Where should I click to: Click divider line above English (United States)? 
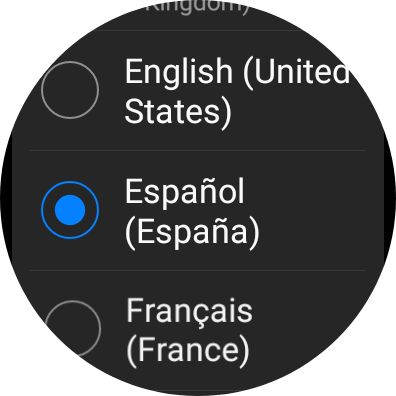coord(198,30)
